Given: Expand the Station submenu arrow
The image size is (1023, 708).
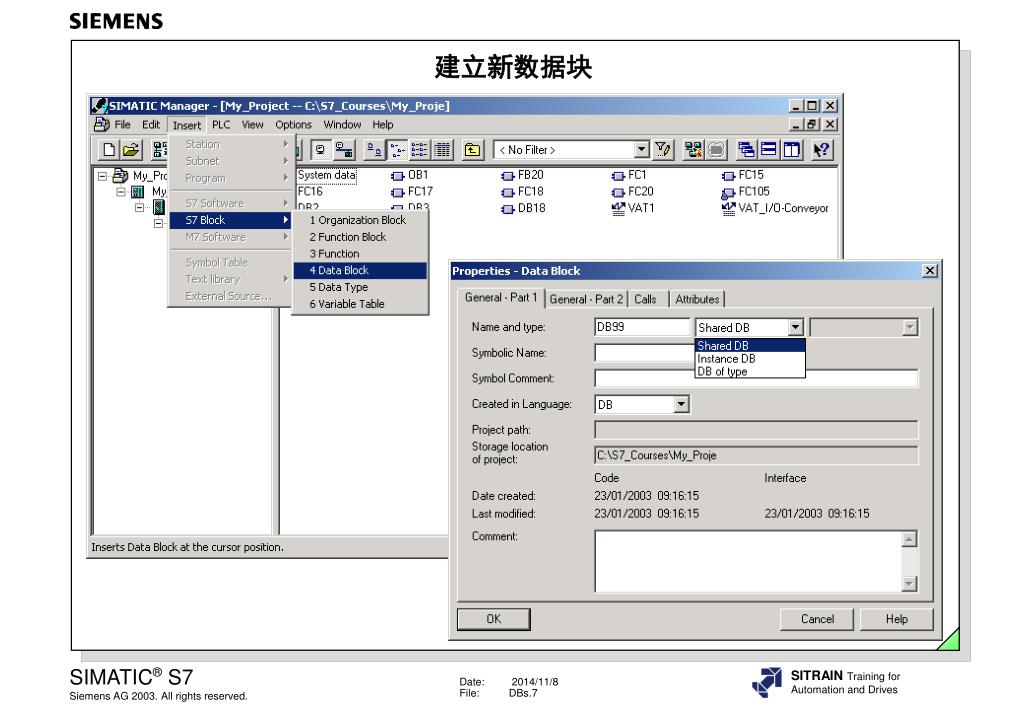Looking at the screenshot, I should [286, 144].
